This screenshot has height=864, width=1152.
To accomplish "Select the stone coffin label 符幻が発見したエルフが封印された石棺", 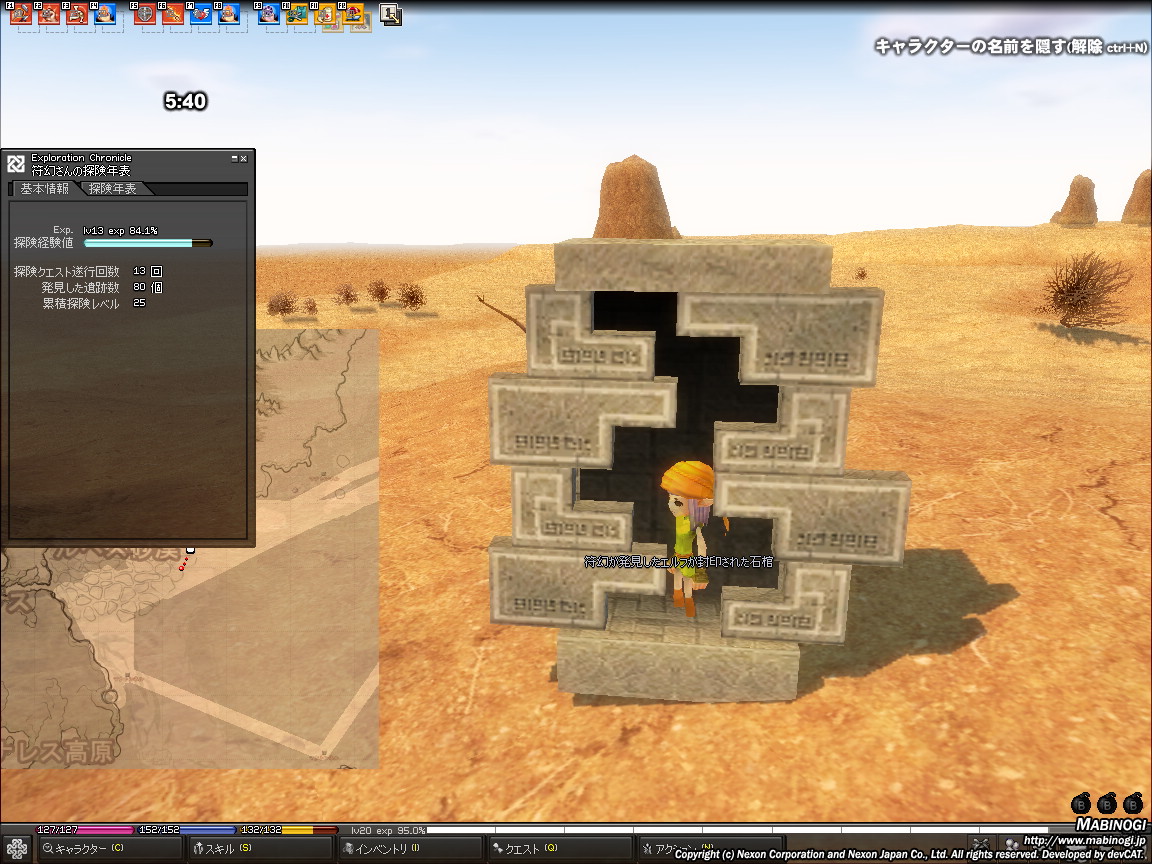I will tap(678, 561).
